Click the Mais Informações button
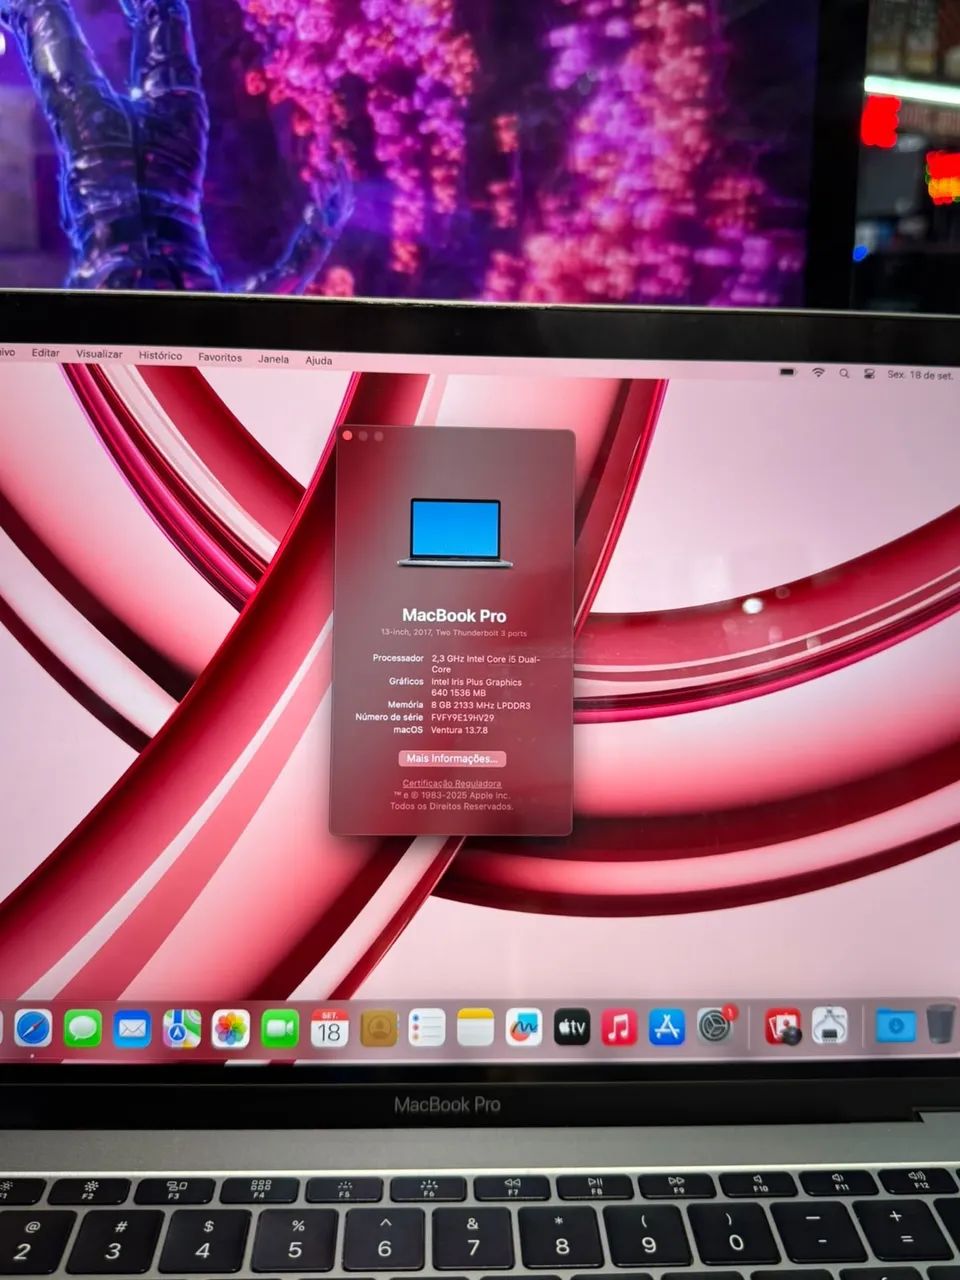The width and height of the screenshot is (960, 1280). pos(452,759)
